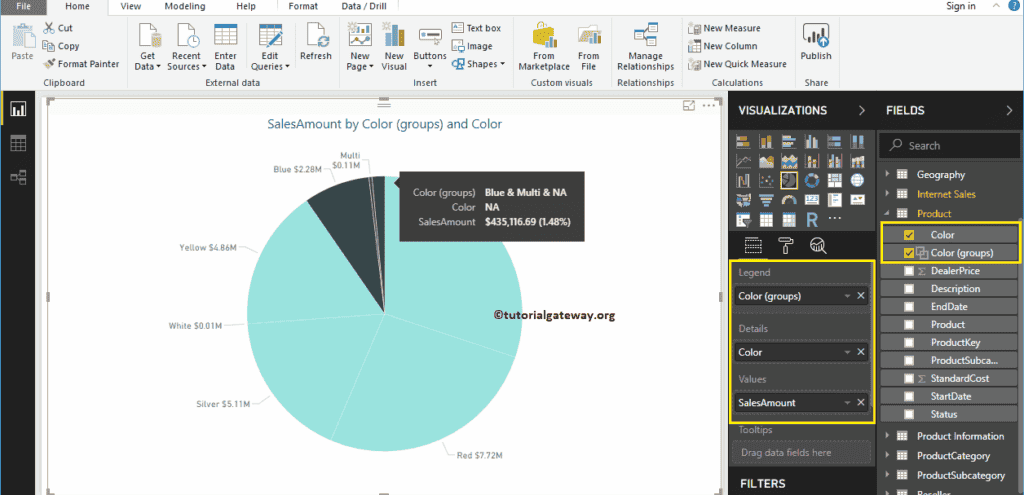1024x495 pixels.
Task: Choose the Clustered column chart visual
Action: point(812,142)
